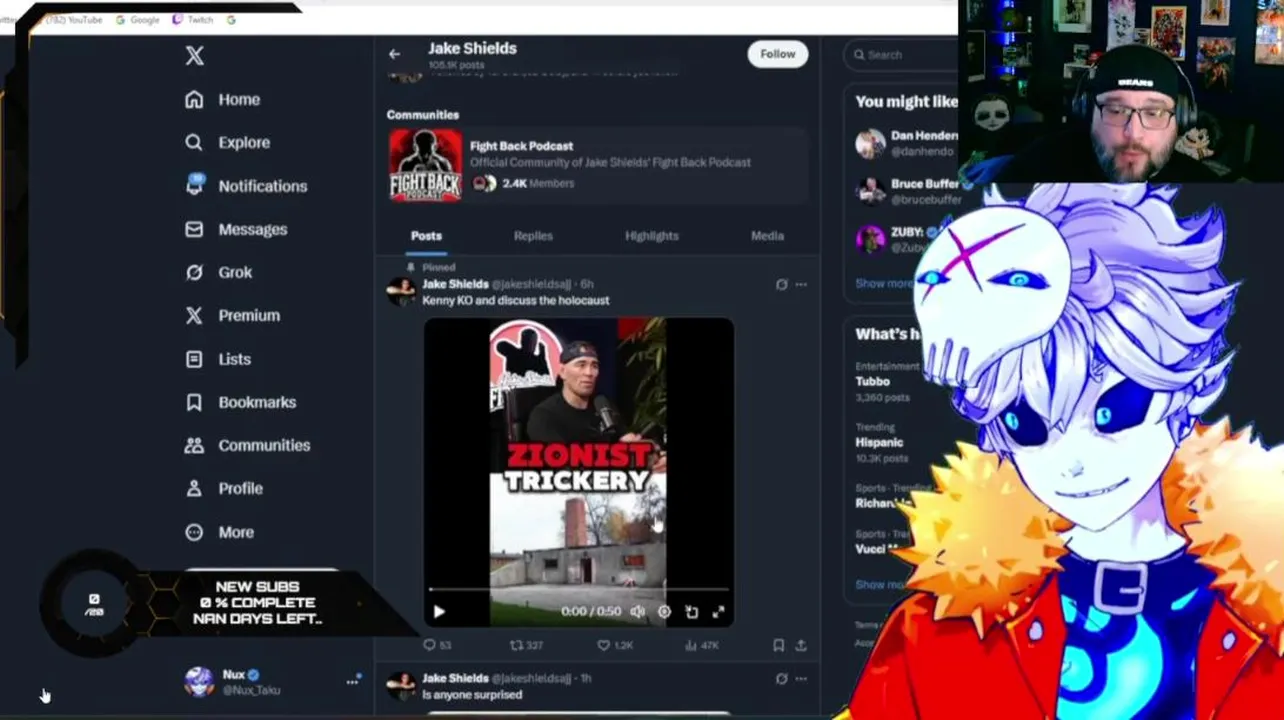The height and width of the screenshot is (720, 1284).
Task: Open the video in fullscreen
Action: 718,611
